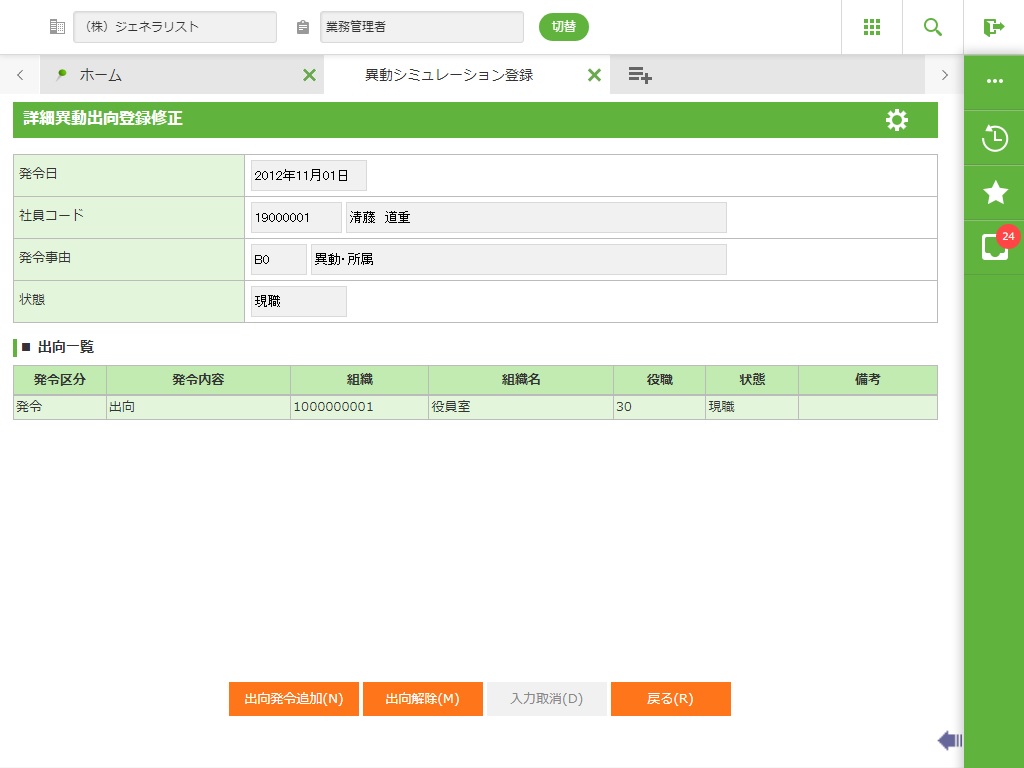1024x768 pixels.
Task: Open the three-dots more options sidebar icon
Action: [994, 81]
